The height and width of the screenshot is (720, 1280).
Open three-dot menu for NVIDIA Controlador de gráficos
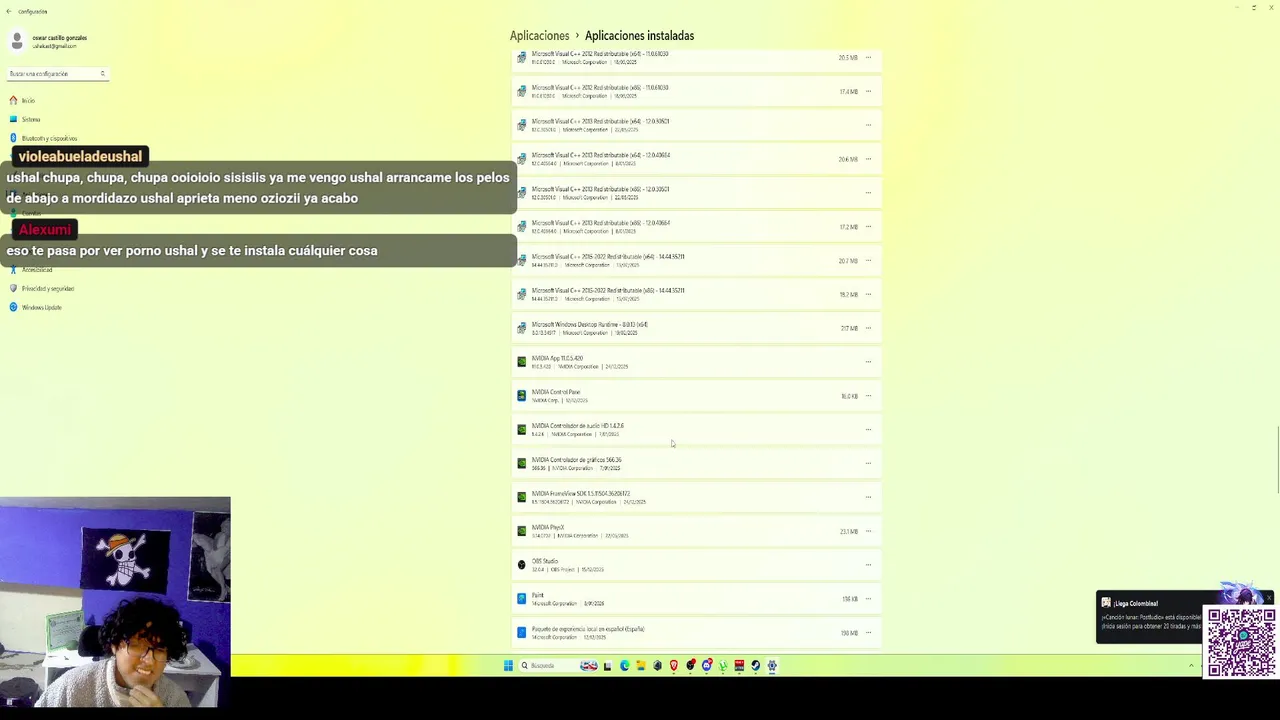coord(868,464)
